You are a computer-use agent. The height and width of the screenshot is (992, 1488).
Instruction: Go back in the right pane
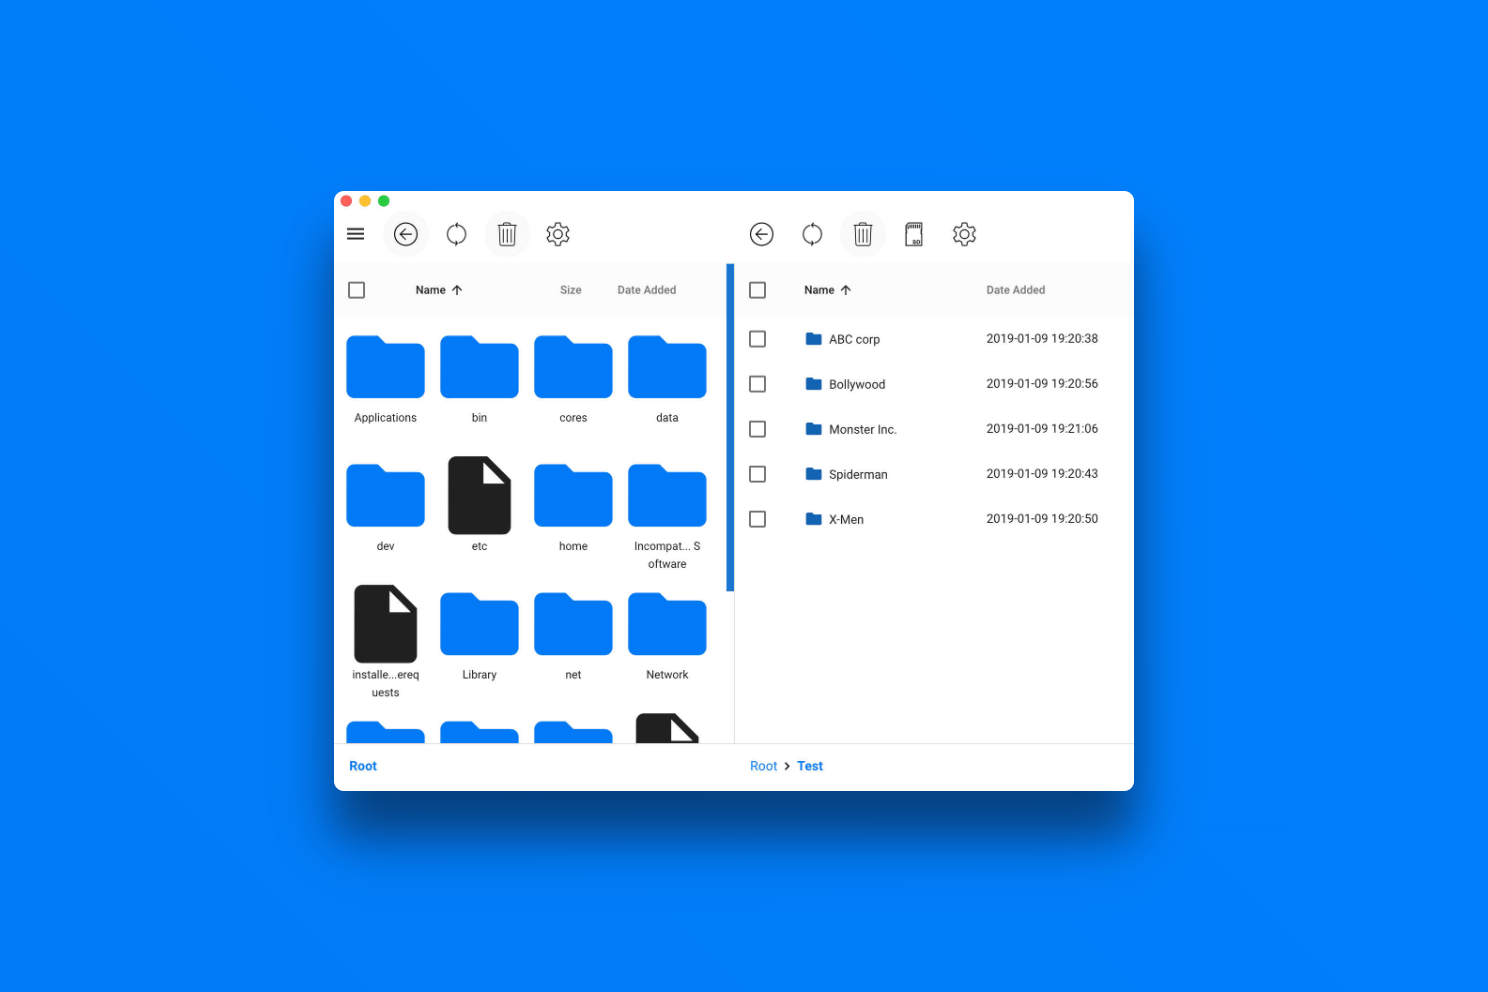click(x=761, y=234)
